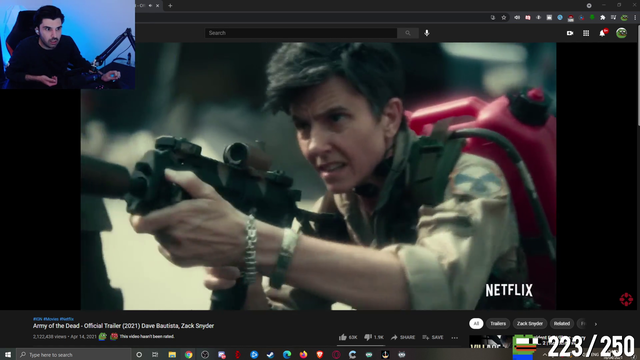640x360 pixels.
Task: Bookmark this page with the star icon
Action: [x=504, y=18]
